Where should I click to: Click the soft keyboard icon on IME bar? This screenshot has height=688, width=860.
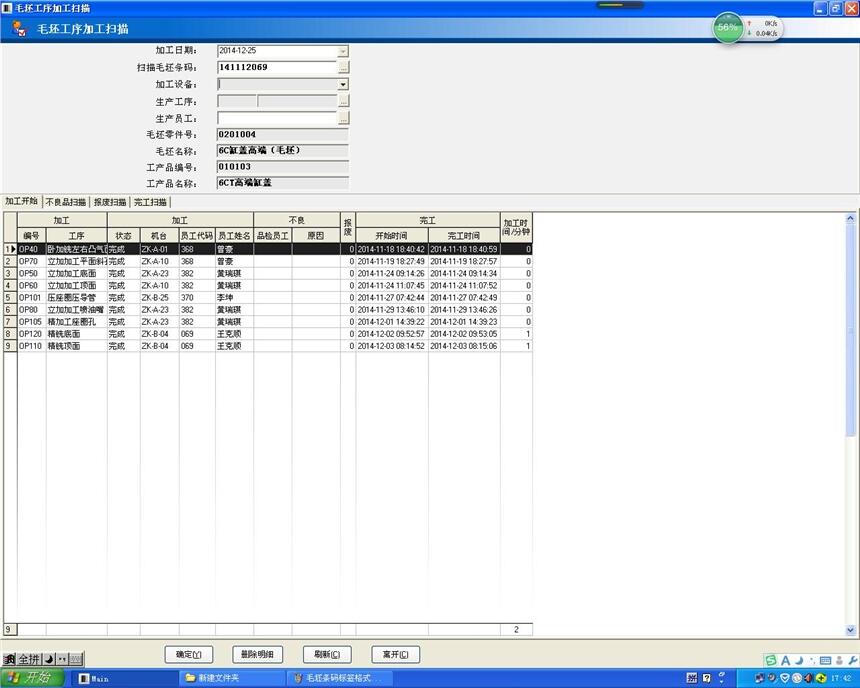pos(76,660)
